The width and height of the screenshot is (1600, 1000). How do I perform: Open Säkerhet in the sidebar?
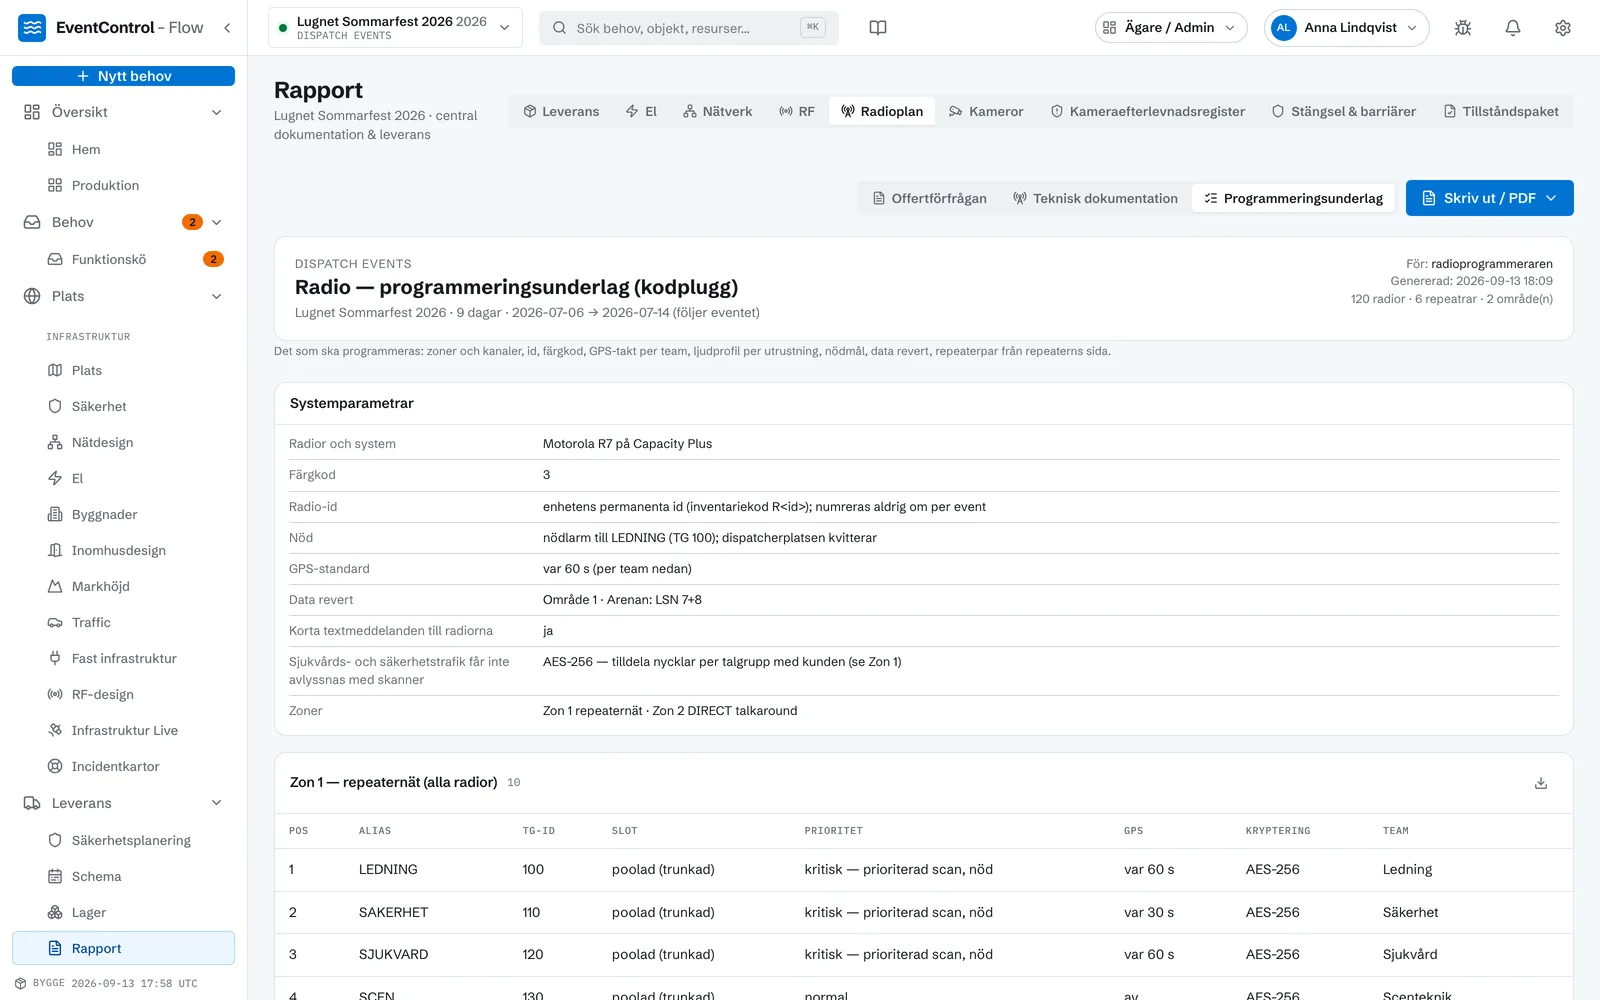tap(123, 406)
